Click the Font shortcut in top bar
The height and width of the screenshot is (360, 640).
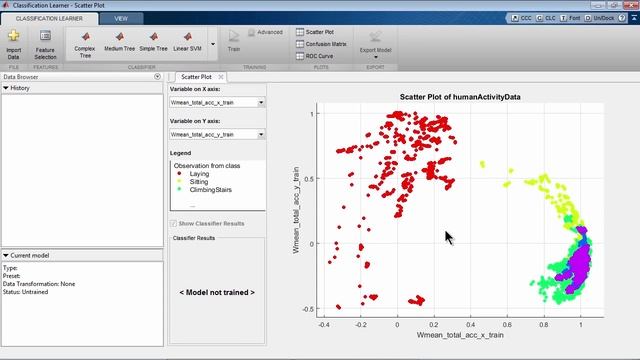click(570, 18)
